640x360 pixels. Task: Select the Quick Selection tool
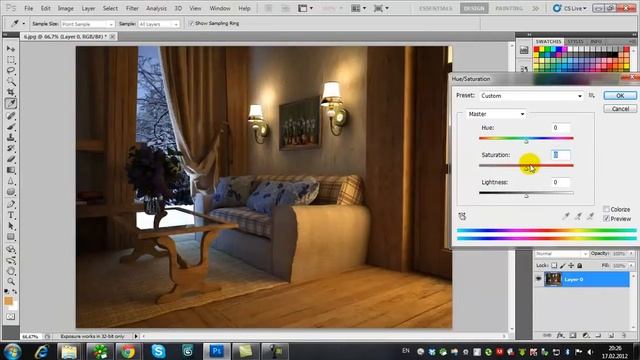click(11, 81)
